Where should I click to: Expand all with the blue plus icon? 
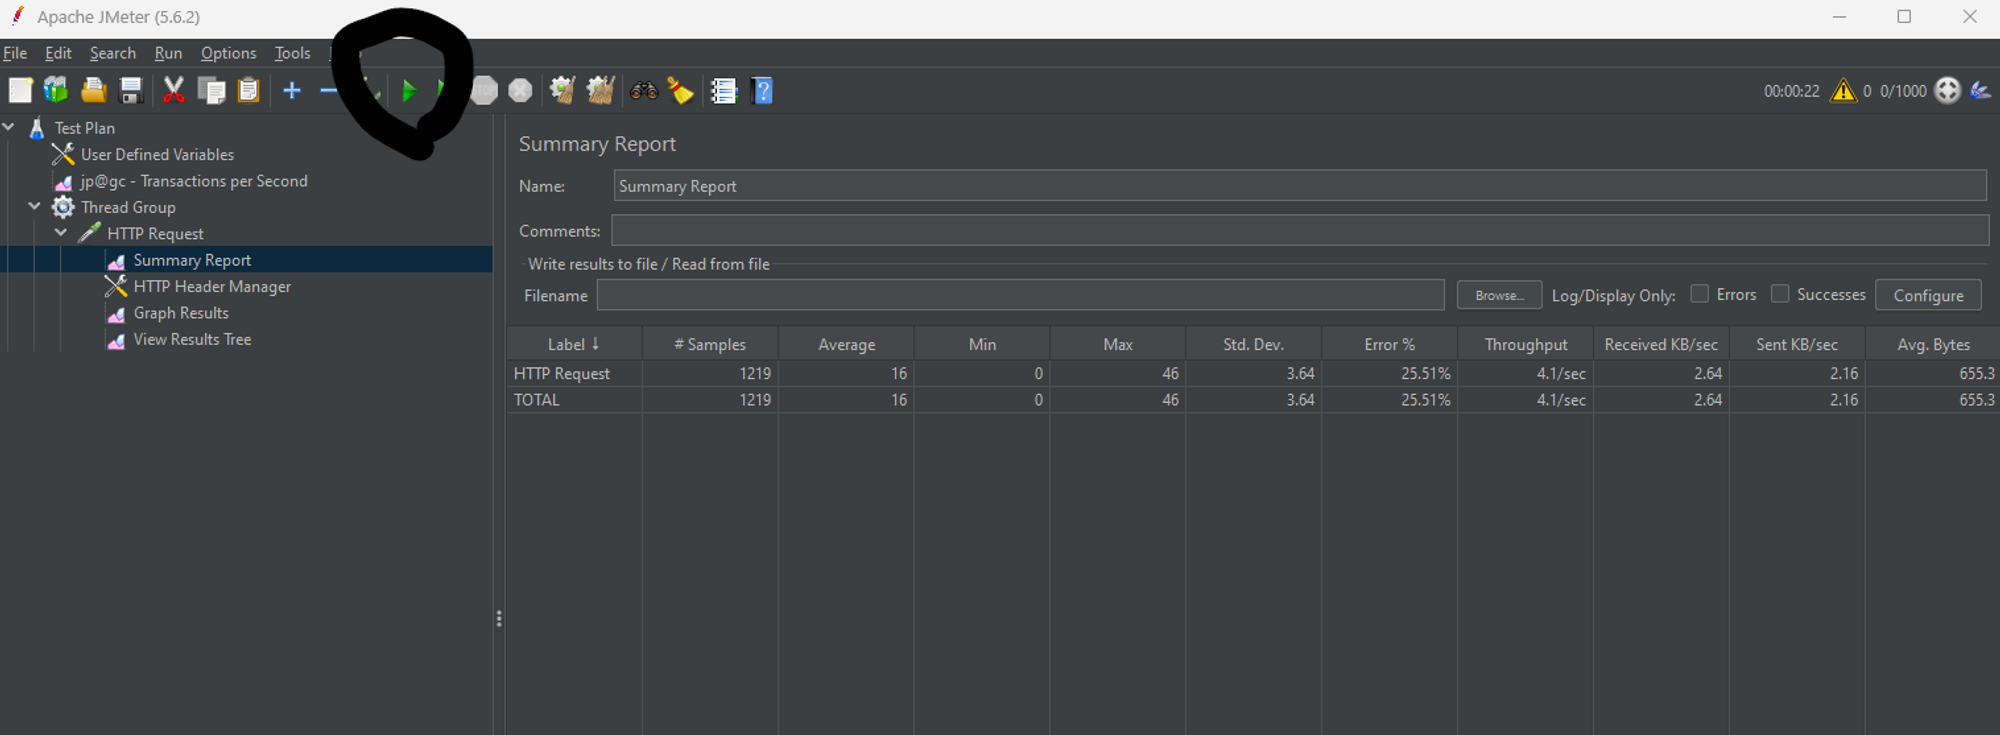tap(292, 91)
